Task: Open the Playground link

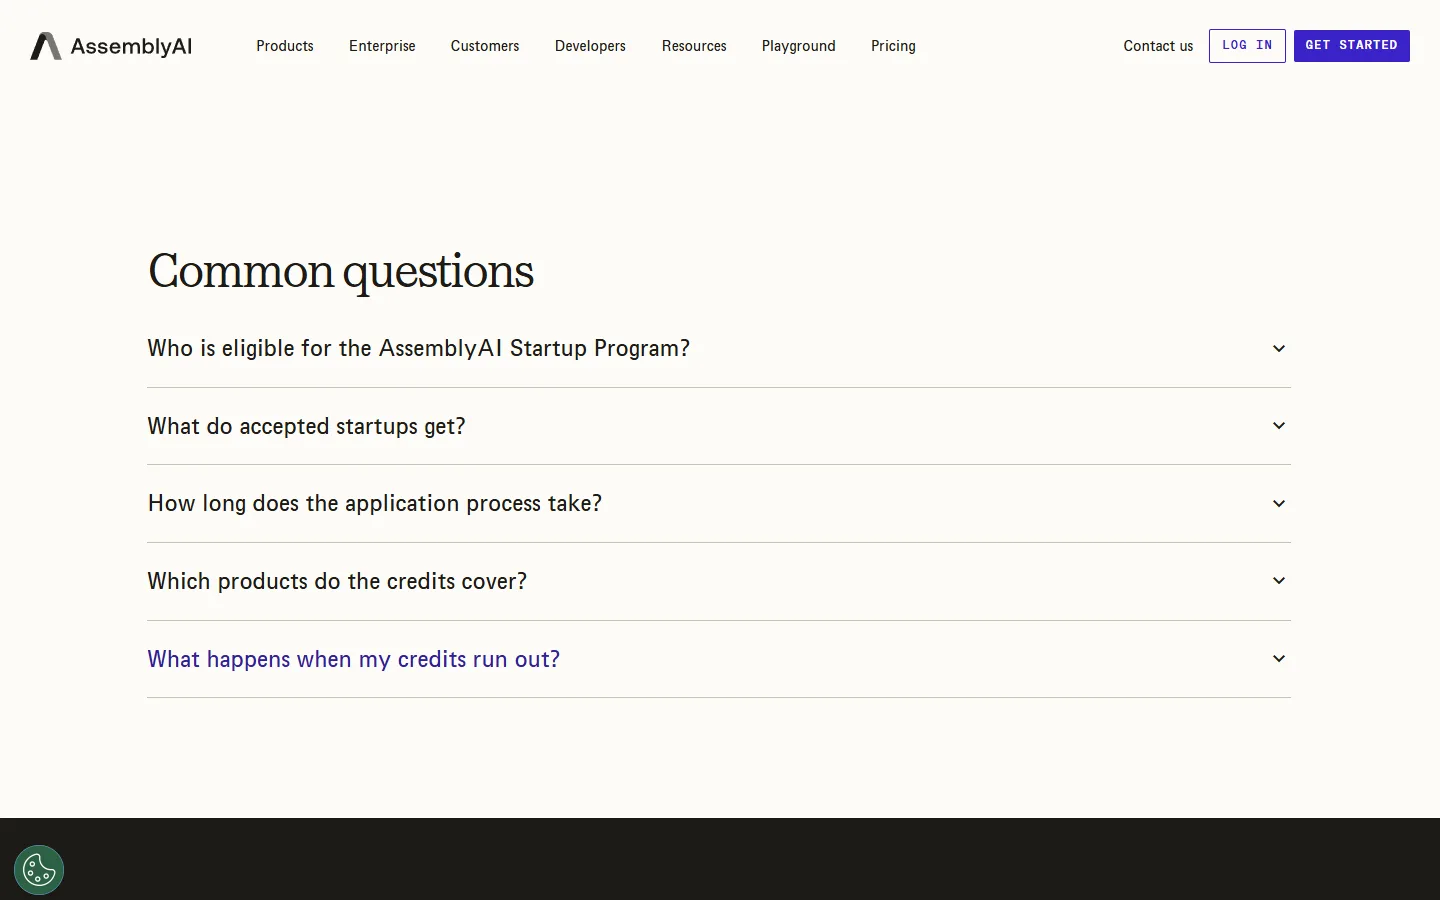Action: (799, 46)
